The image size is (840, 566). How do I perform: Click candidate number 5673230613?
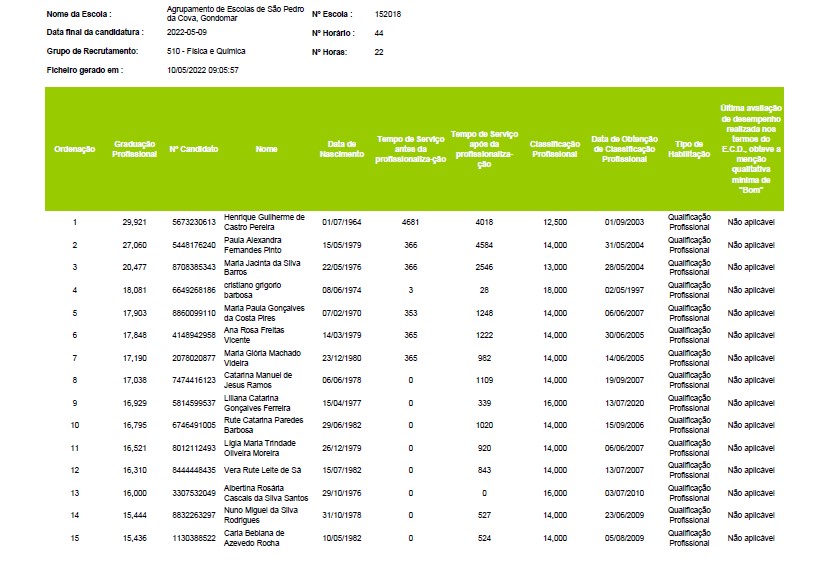(194, 222)
